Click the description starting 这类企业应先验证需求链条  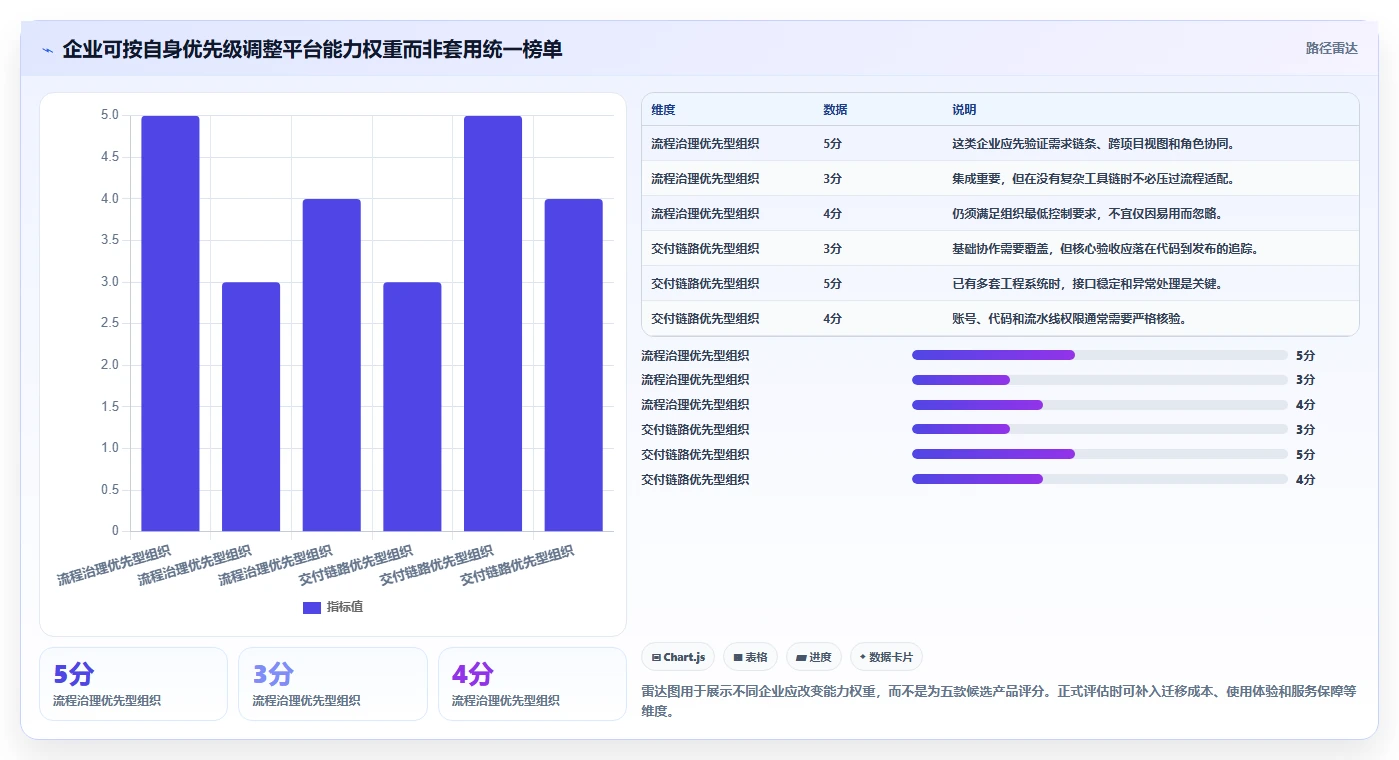(1094, 144)
